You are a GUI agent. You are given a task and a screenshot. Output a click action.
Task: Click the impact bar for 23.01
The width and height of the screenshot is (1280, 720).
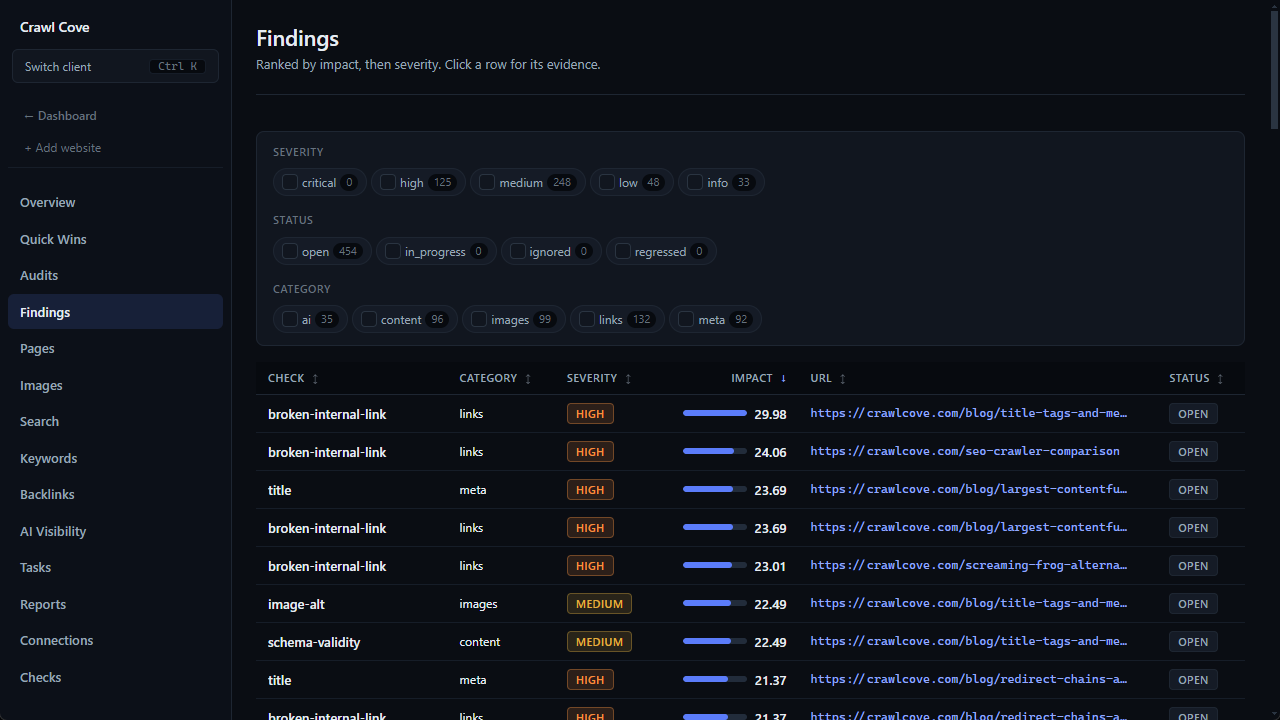coord(715,566)
